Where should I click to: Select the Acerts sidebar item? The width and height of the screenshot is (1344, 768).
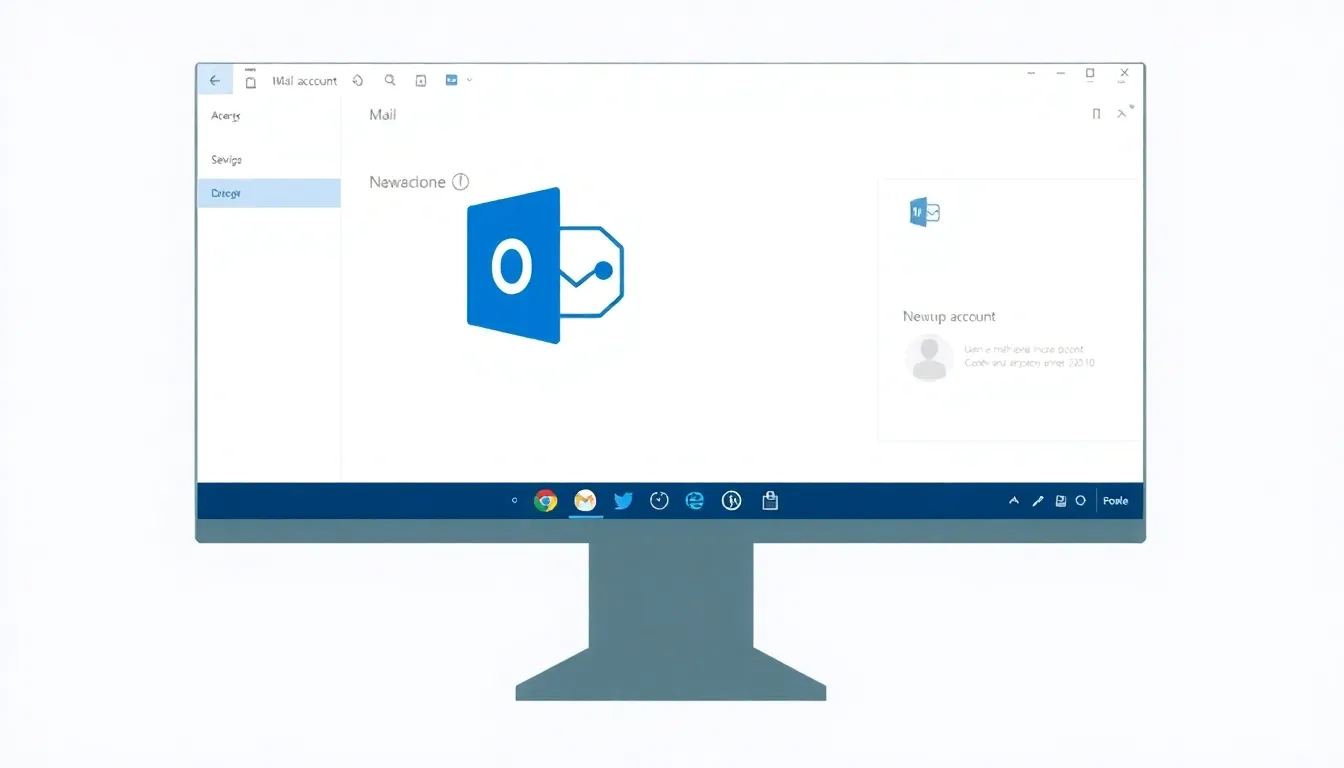tap(226, 116)
